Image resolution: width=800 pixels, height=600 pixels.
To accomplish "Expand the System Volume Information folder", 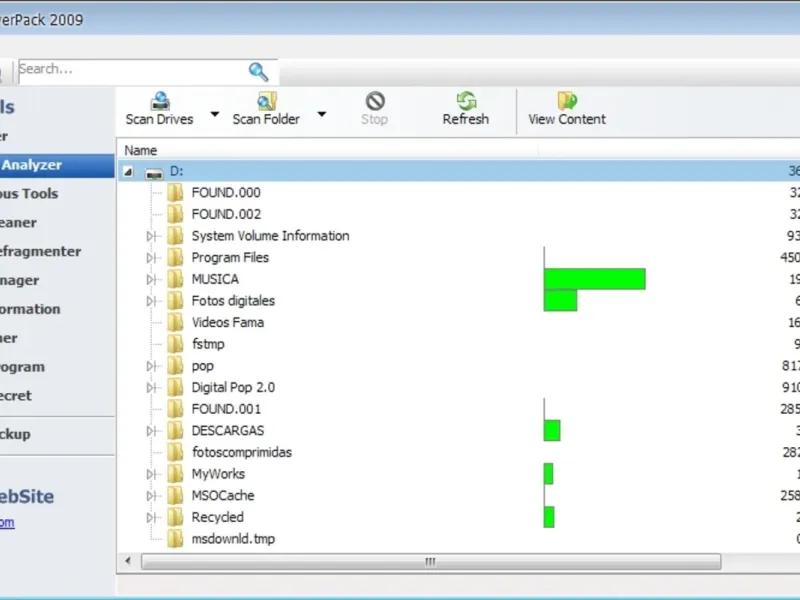I will (x=151, y=236).
